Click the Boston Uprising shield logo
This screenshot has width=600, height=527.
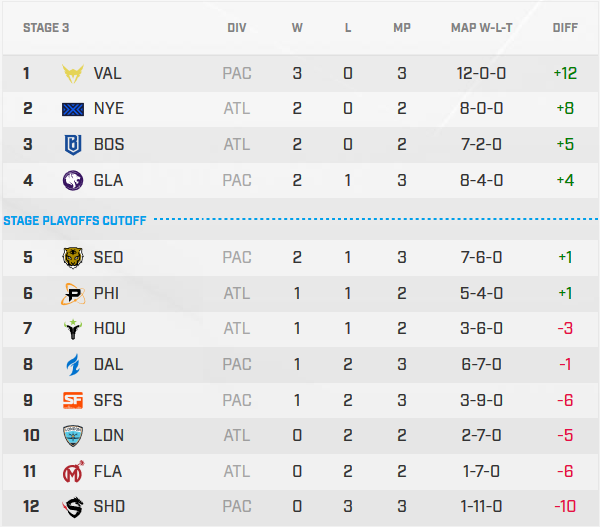point(73,144)
